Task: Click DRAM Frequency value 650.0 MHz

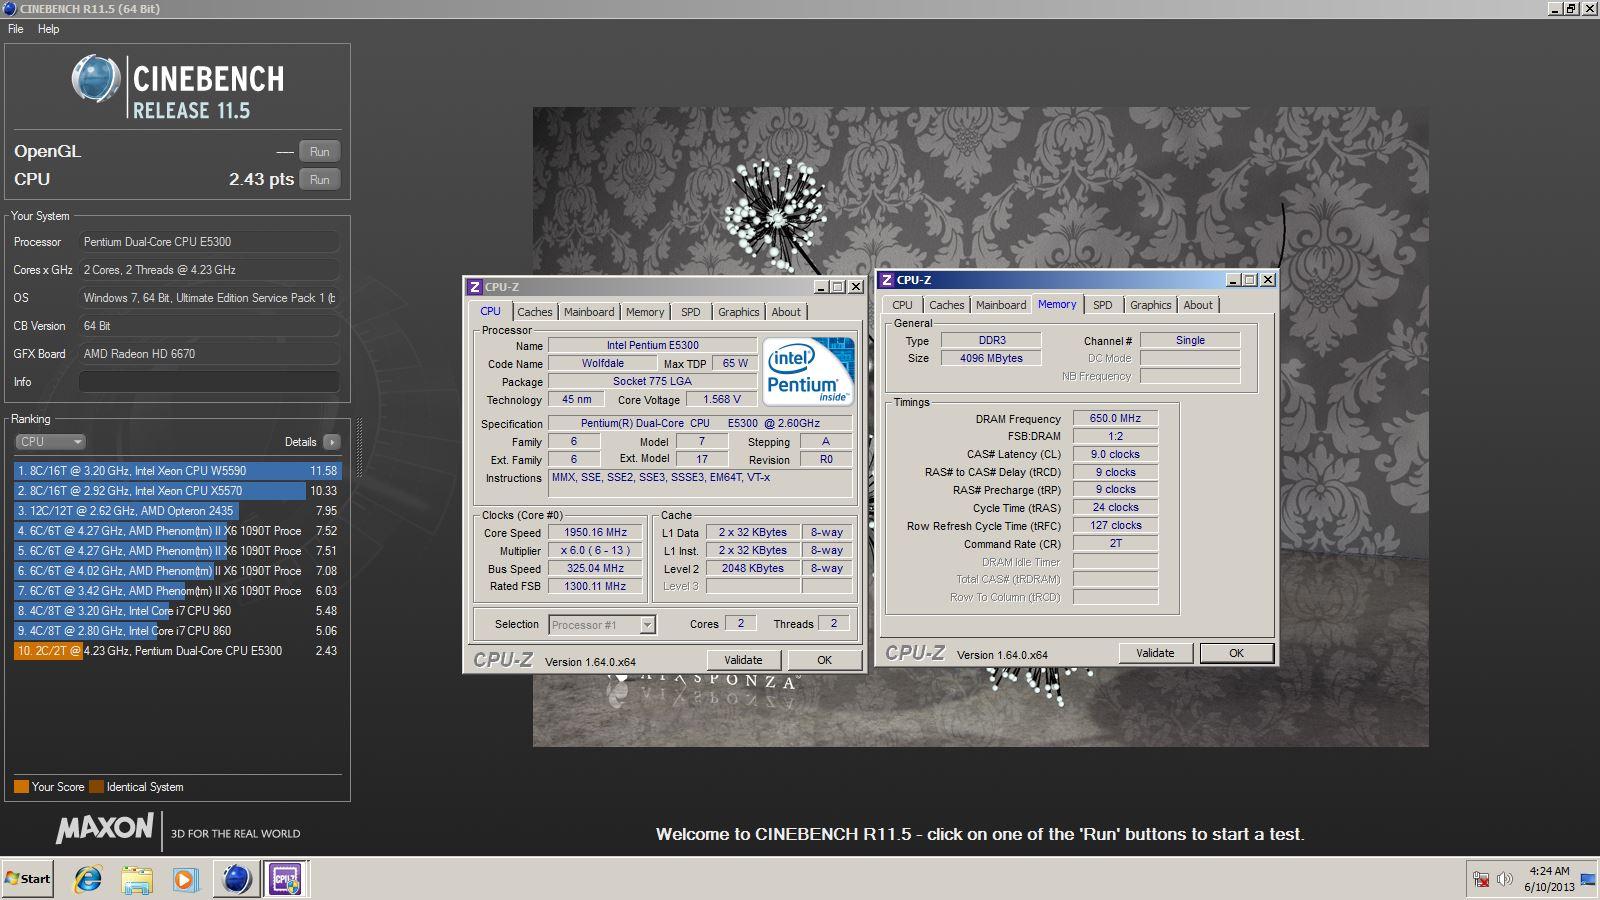Action: point(1115,419)
